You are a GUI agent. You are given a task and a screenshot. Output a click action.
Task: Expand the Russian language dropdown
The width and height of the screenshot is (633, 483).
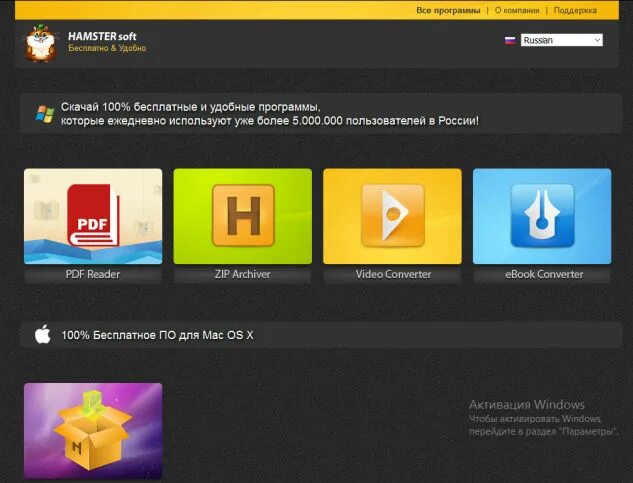click(x=562, y=40)
